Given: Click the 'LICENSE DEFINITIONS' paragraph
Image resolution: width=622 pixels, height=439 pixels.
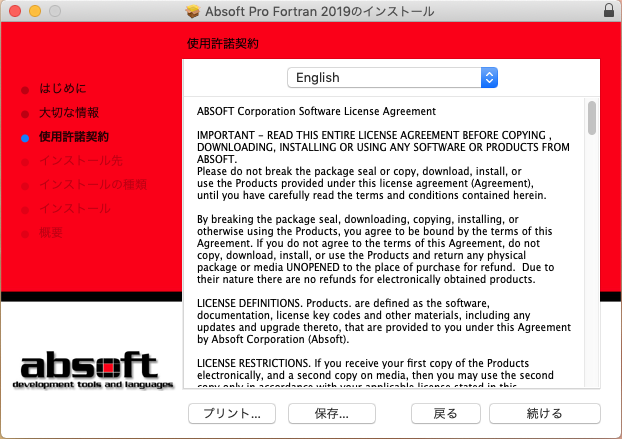Looking at the screenshot, I should pos(384,321).
